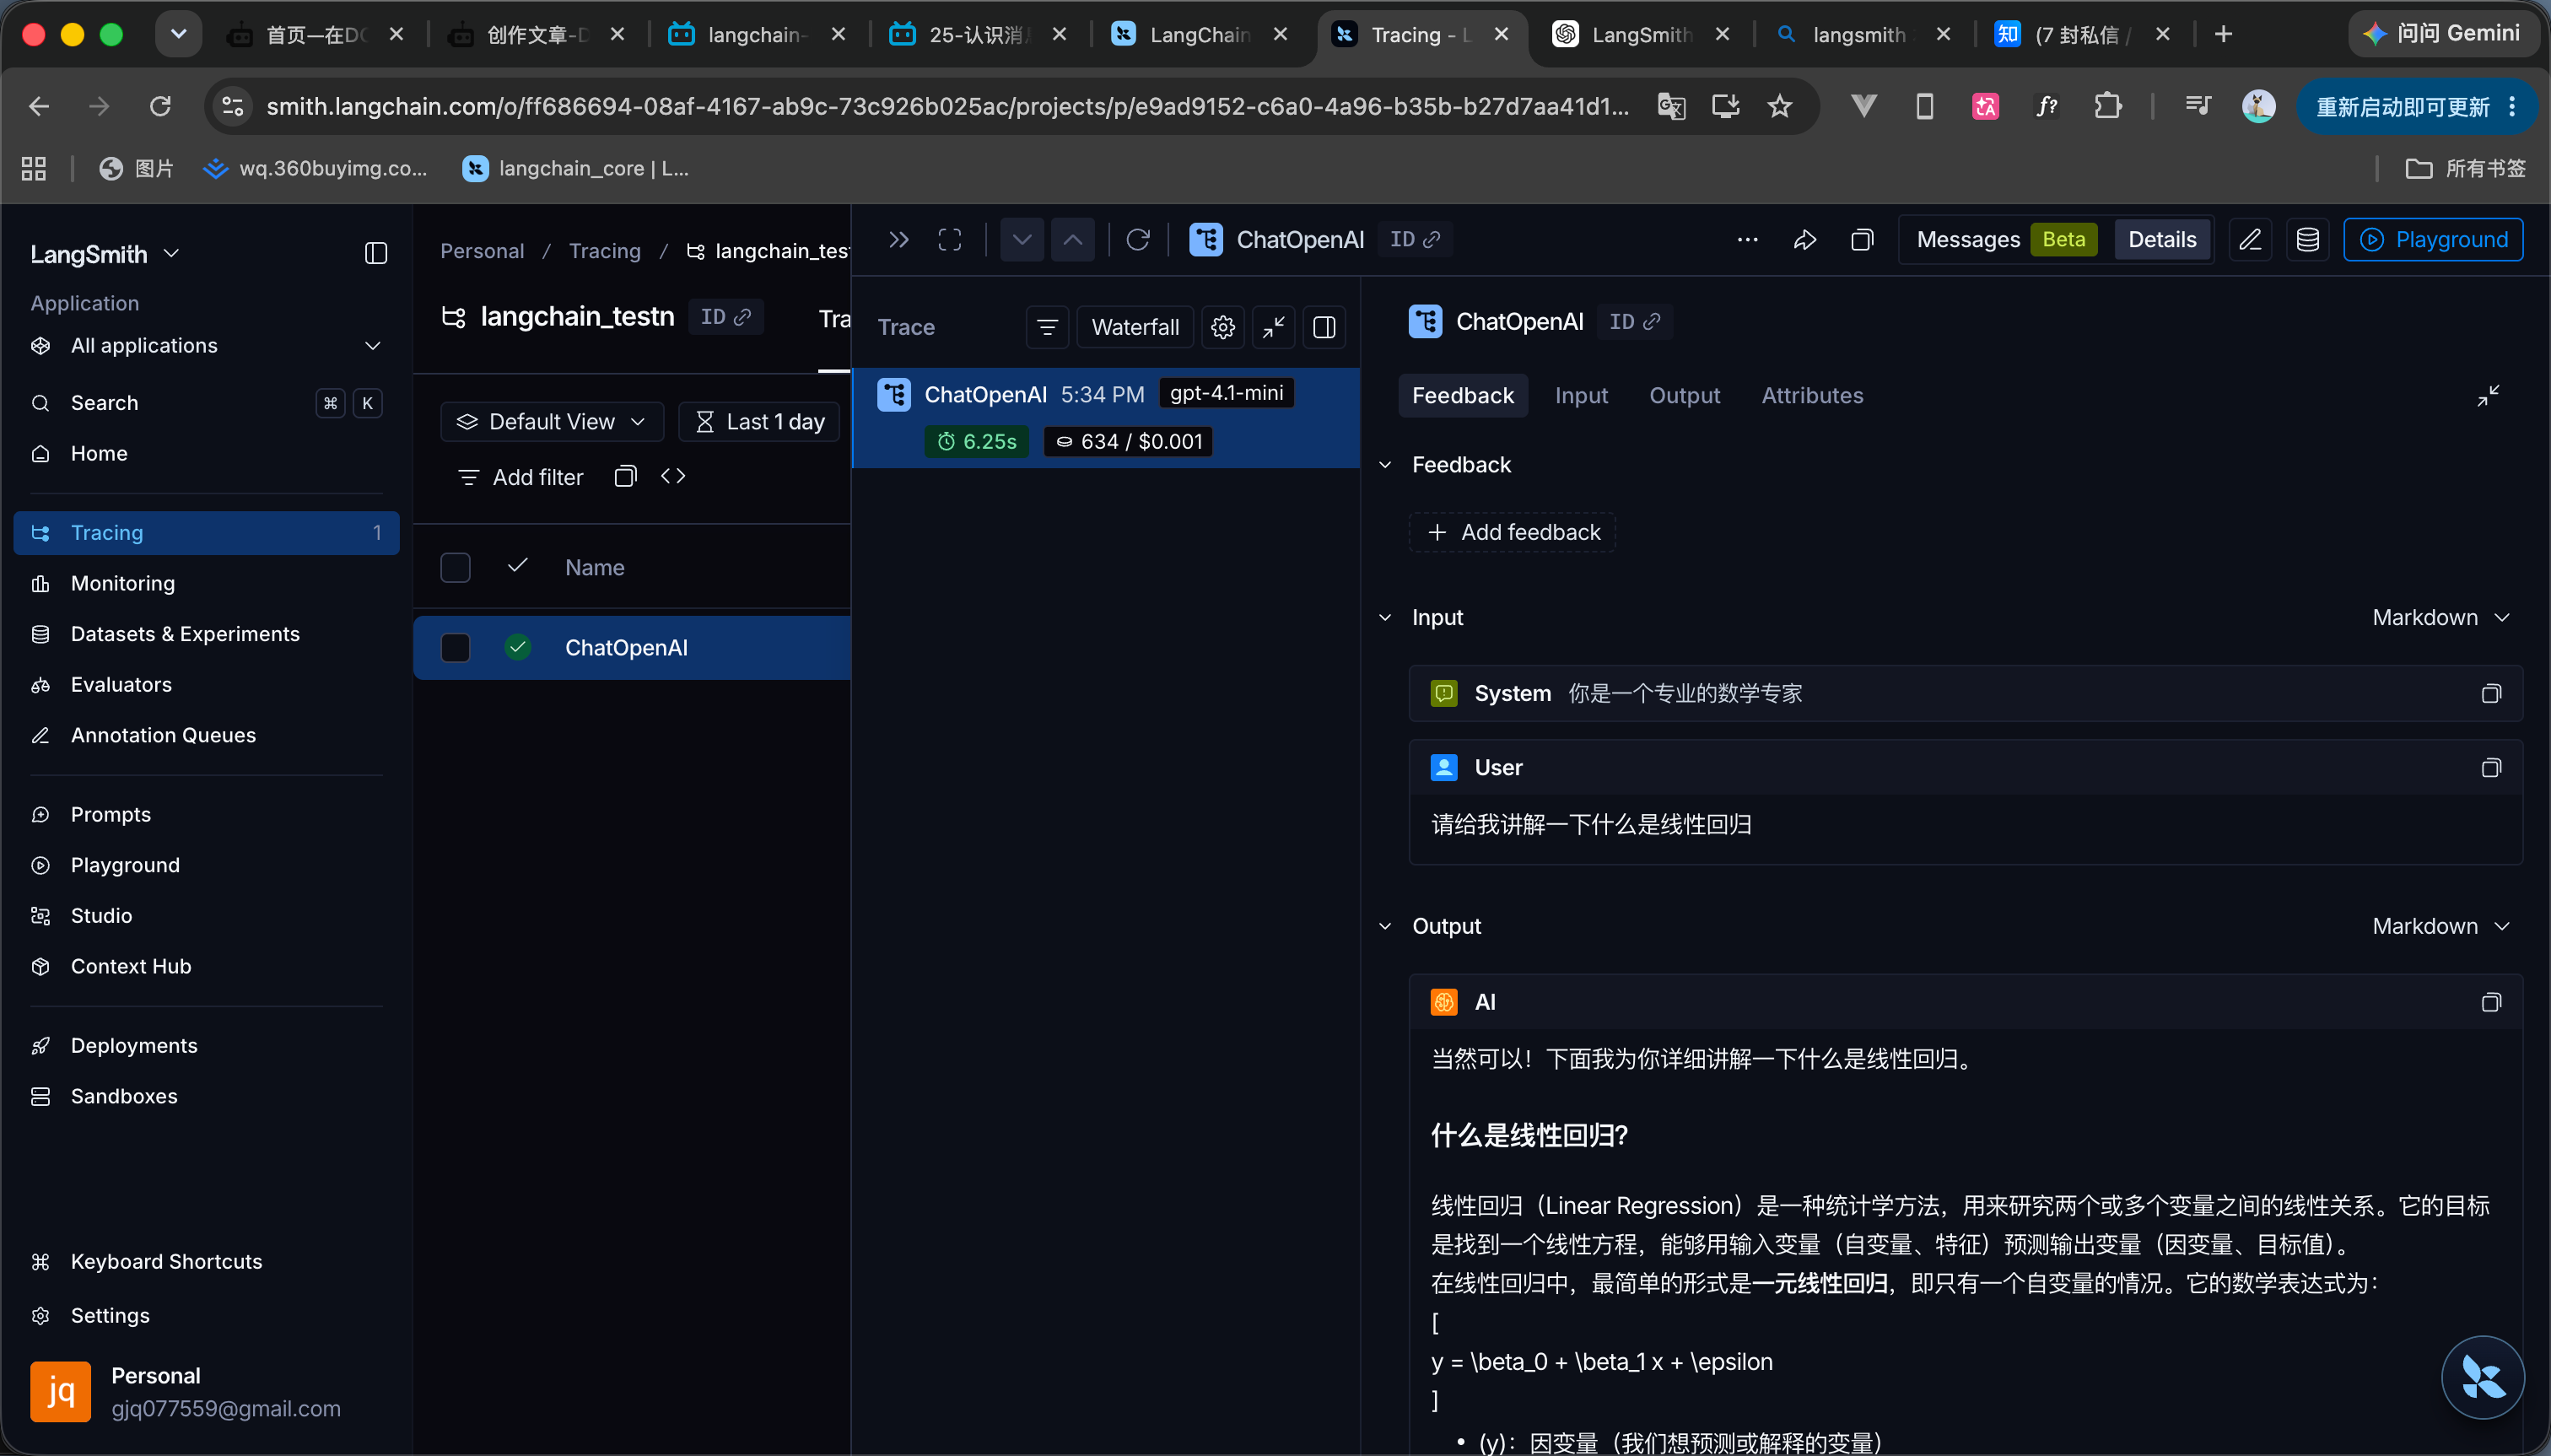Switch to the Output tab
This screenshot has width=2551, height=1456.
click(1685, 396)
